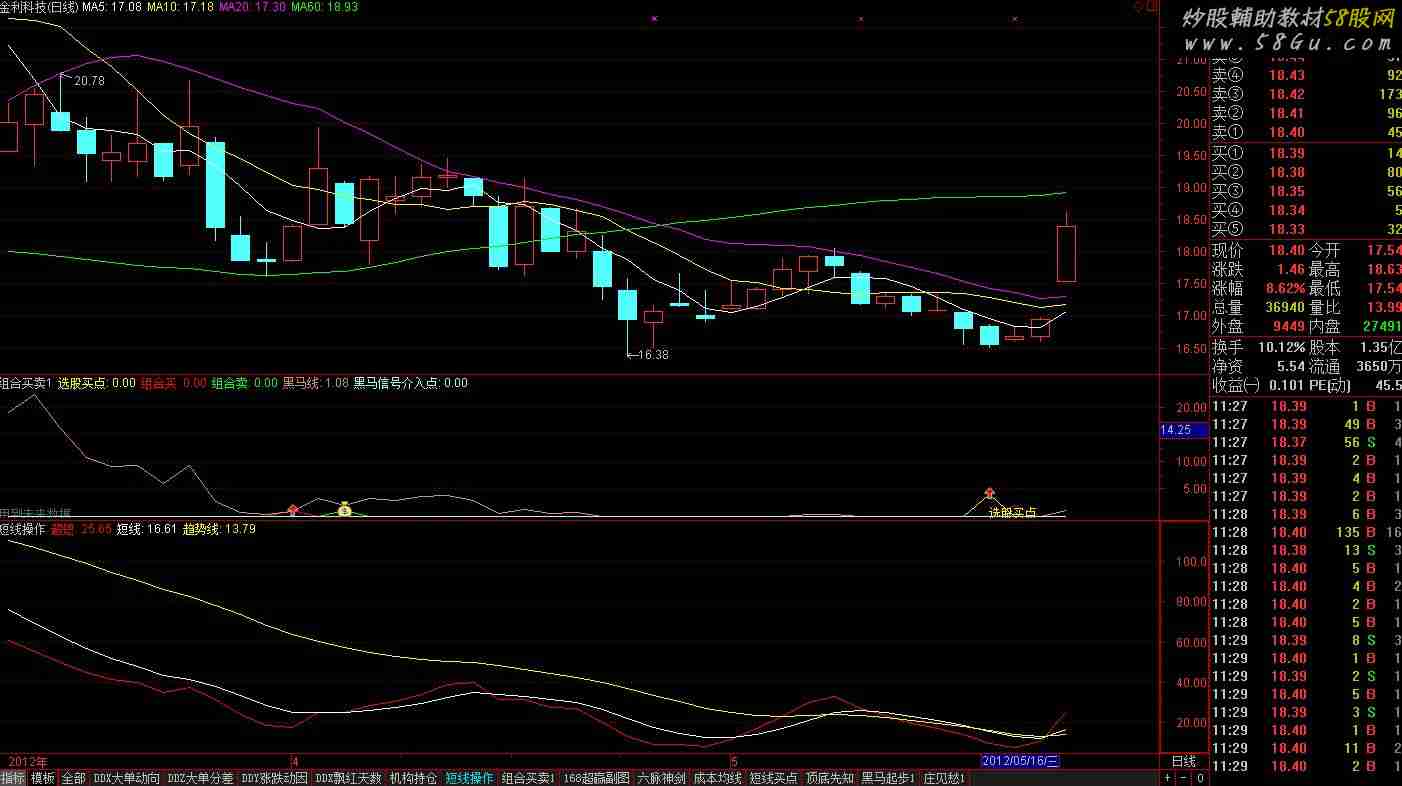Switch to the 指标 tab
Viewport: 1402px width, 786px height.
[x=13, y=778]
